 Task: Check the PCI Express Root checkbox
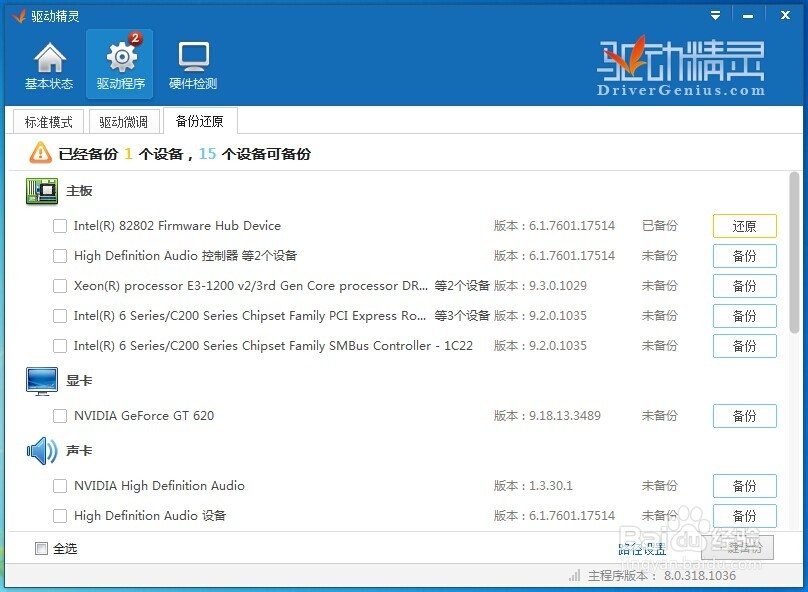(60, 315)
